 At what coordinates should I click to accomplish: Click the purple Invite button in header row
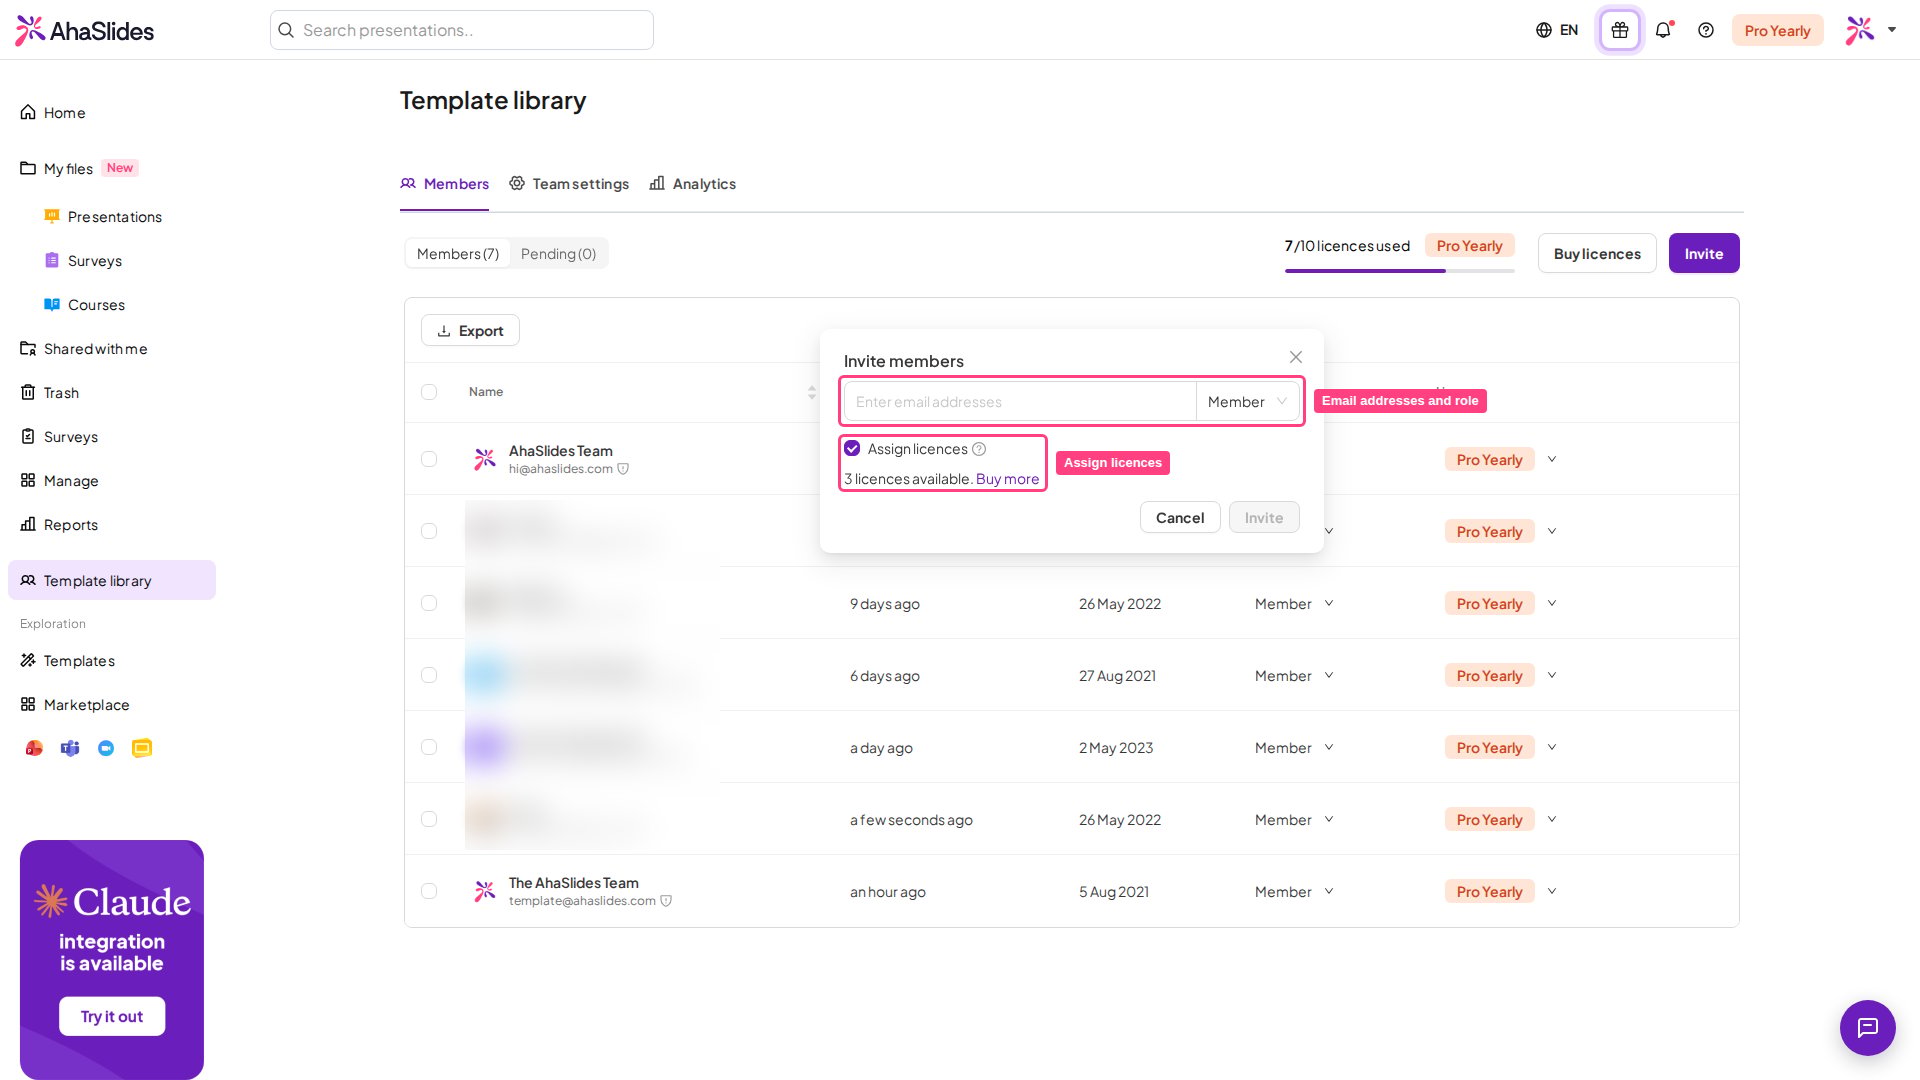pos(1703,254)
